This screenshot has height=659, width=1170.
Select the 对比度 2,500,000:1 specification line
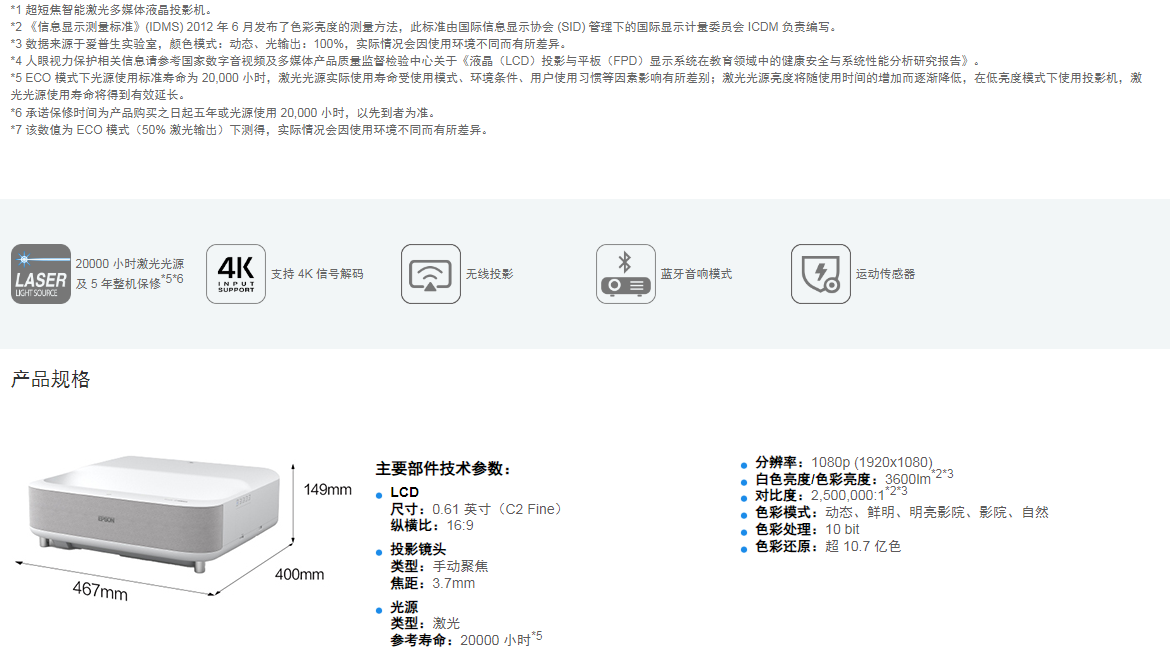[x=830, y=495]
